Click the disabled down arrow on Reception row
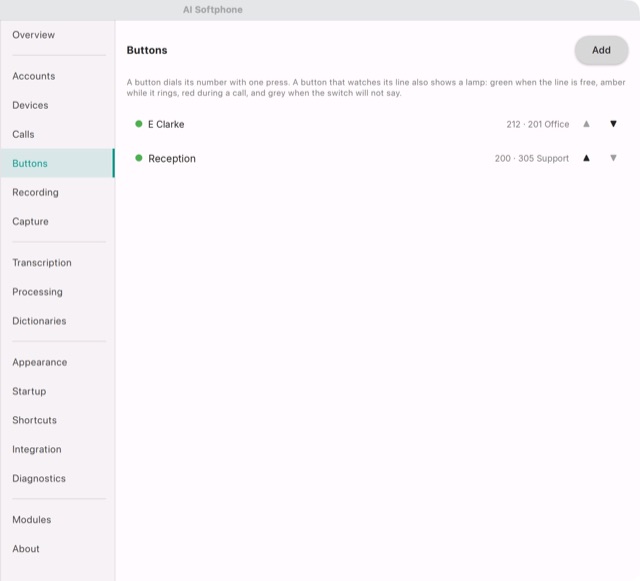The image size is (640, 581). tap(613, 158)
